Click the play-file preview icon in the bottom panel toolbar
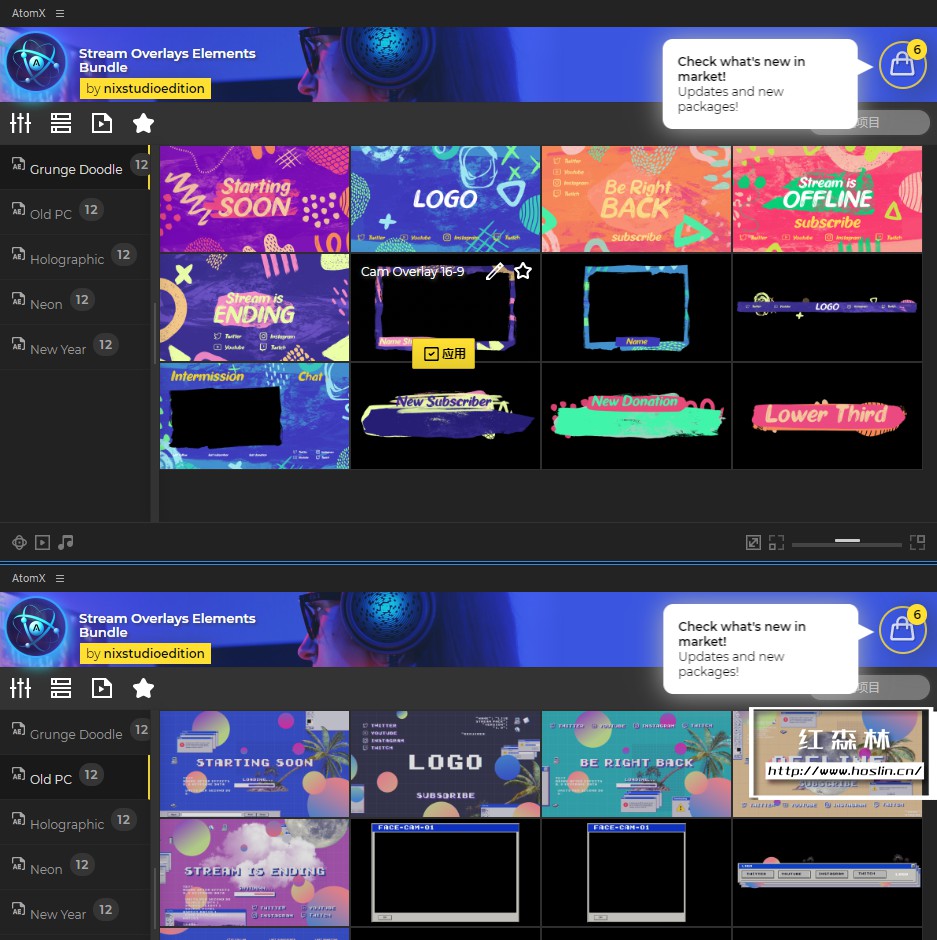 tap(101, 688)
